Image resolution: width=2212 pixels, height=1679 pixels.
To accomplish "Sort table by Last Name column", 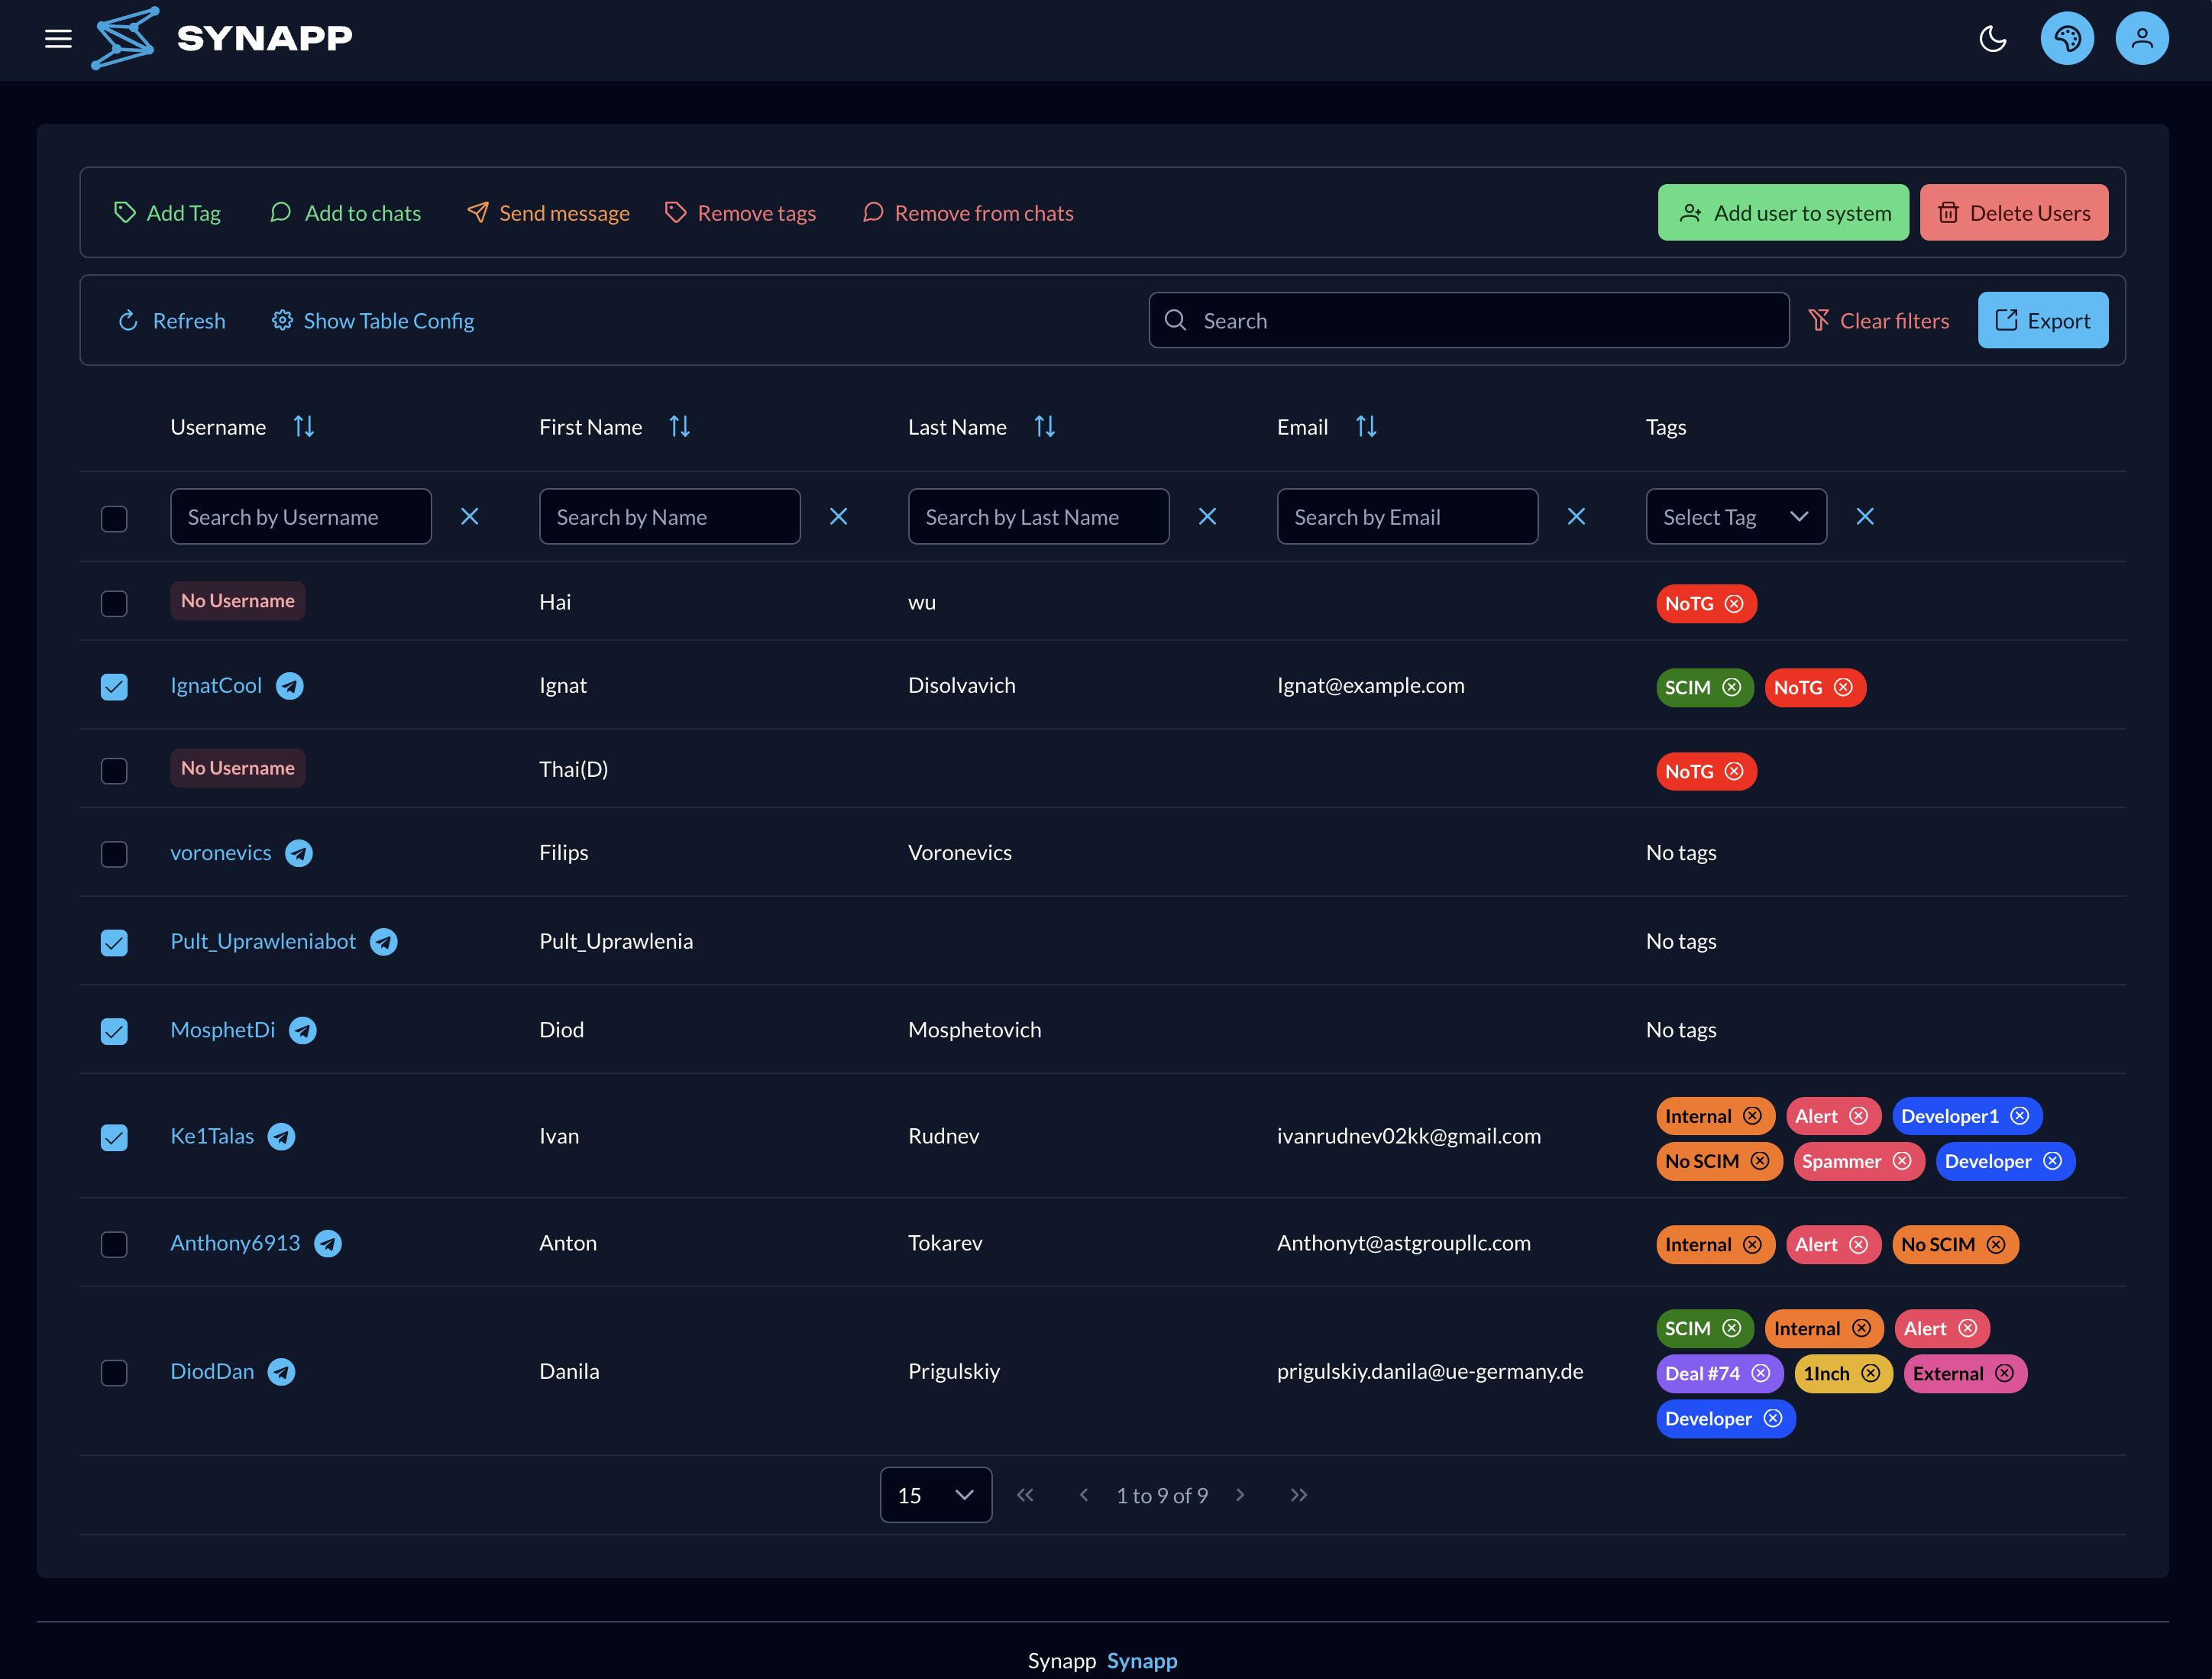I will 1045,427.
